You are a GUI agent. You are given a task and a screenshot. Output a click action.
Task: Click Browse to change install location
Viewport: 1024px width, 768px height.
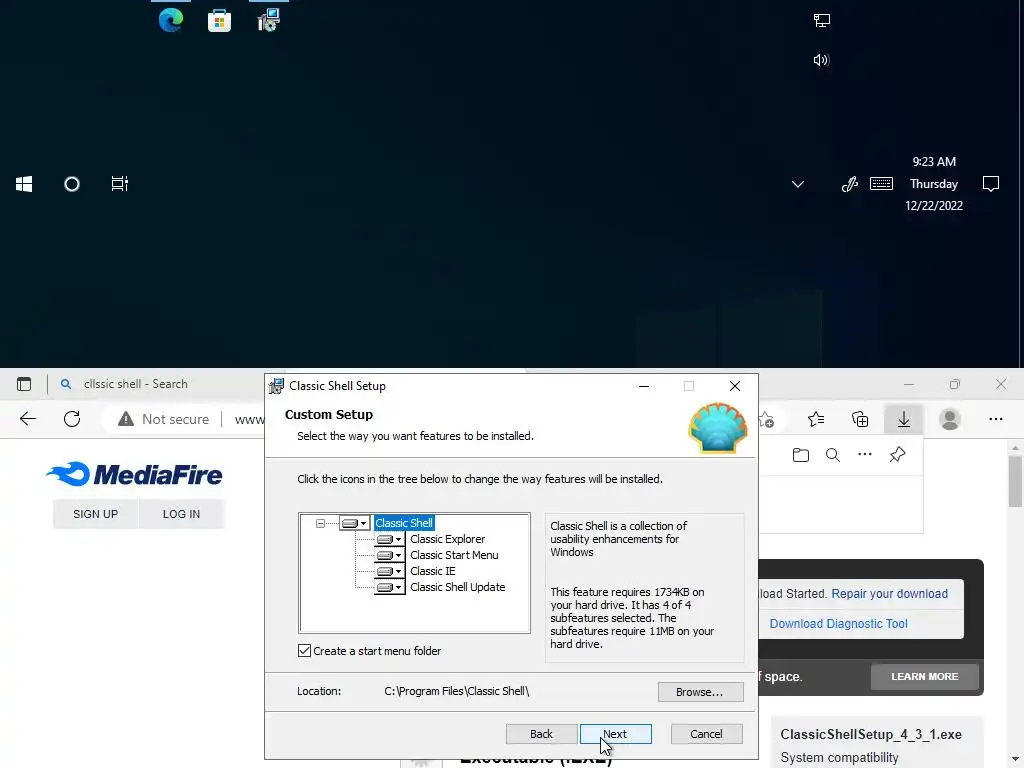click(700, 692)
